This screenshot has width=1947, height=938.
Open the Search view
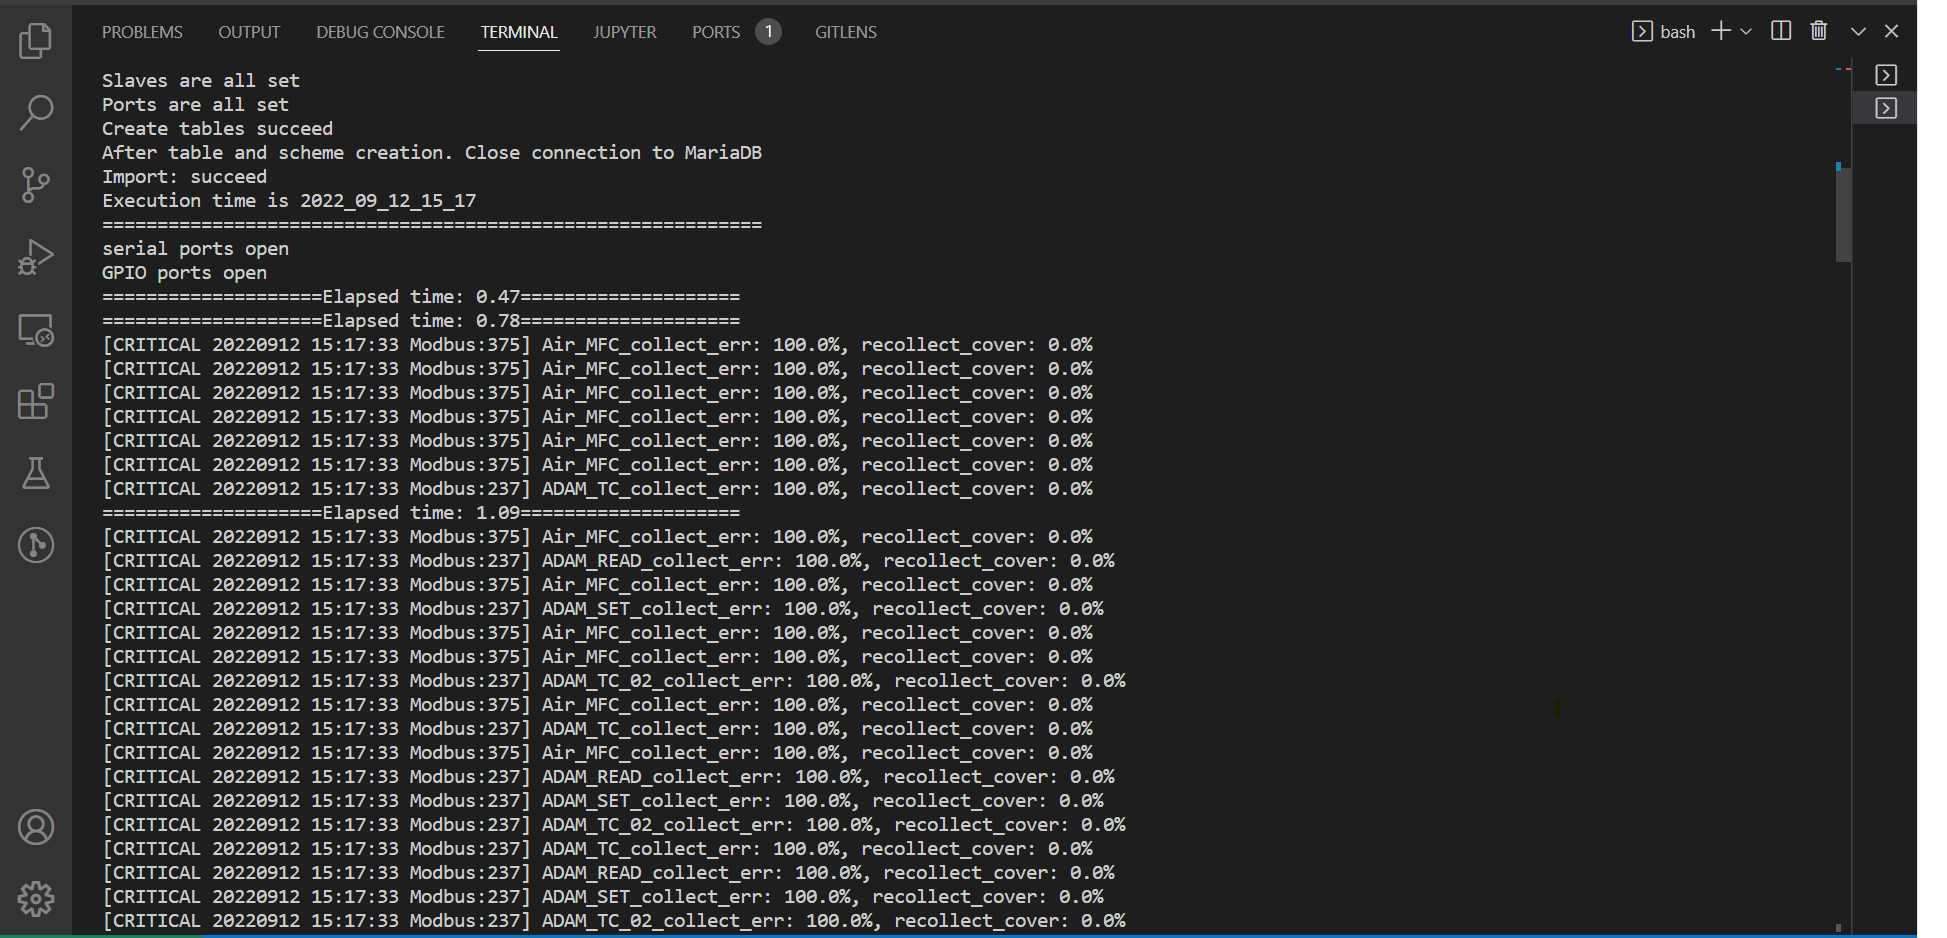[37, 112]
